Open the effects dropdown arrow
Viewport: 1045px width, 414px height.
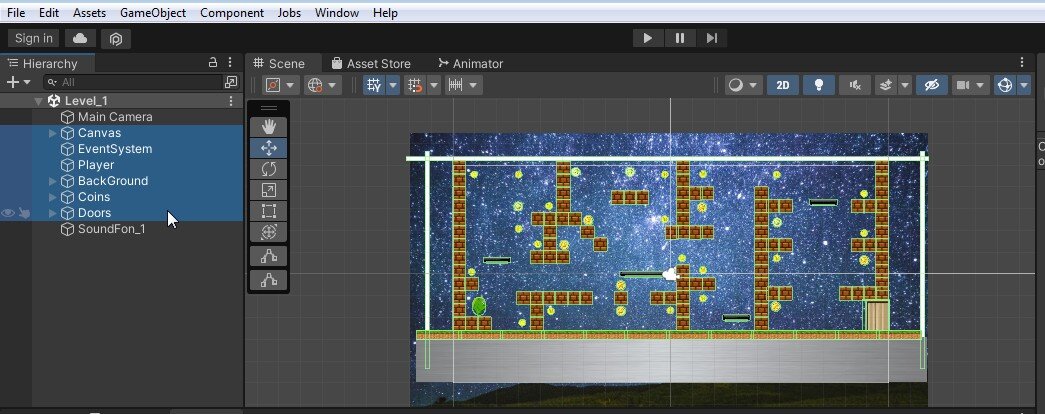click(x=904, y=85)
